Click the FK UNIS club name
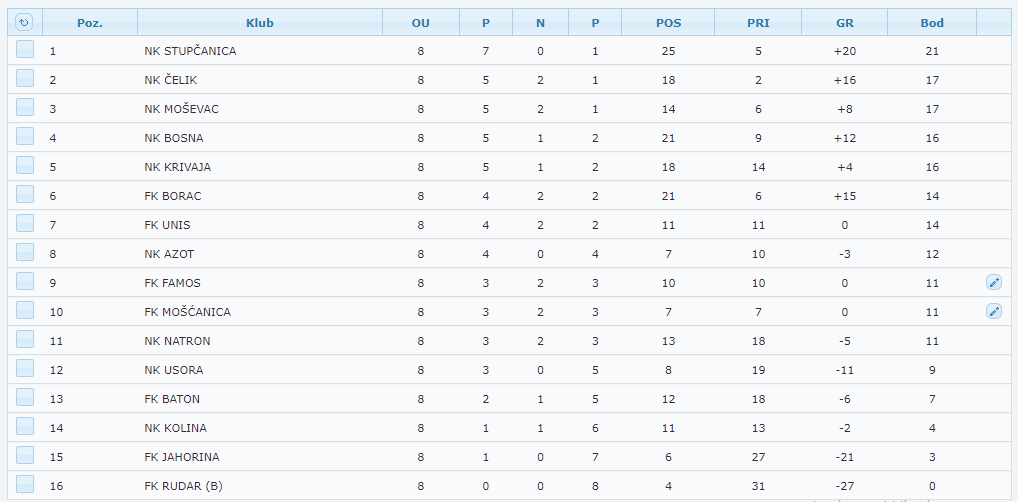The width and height of the screenshot is (1018, 502). click(x=167, y=225)
